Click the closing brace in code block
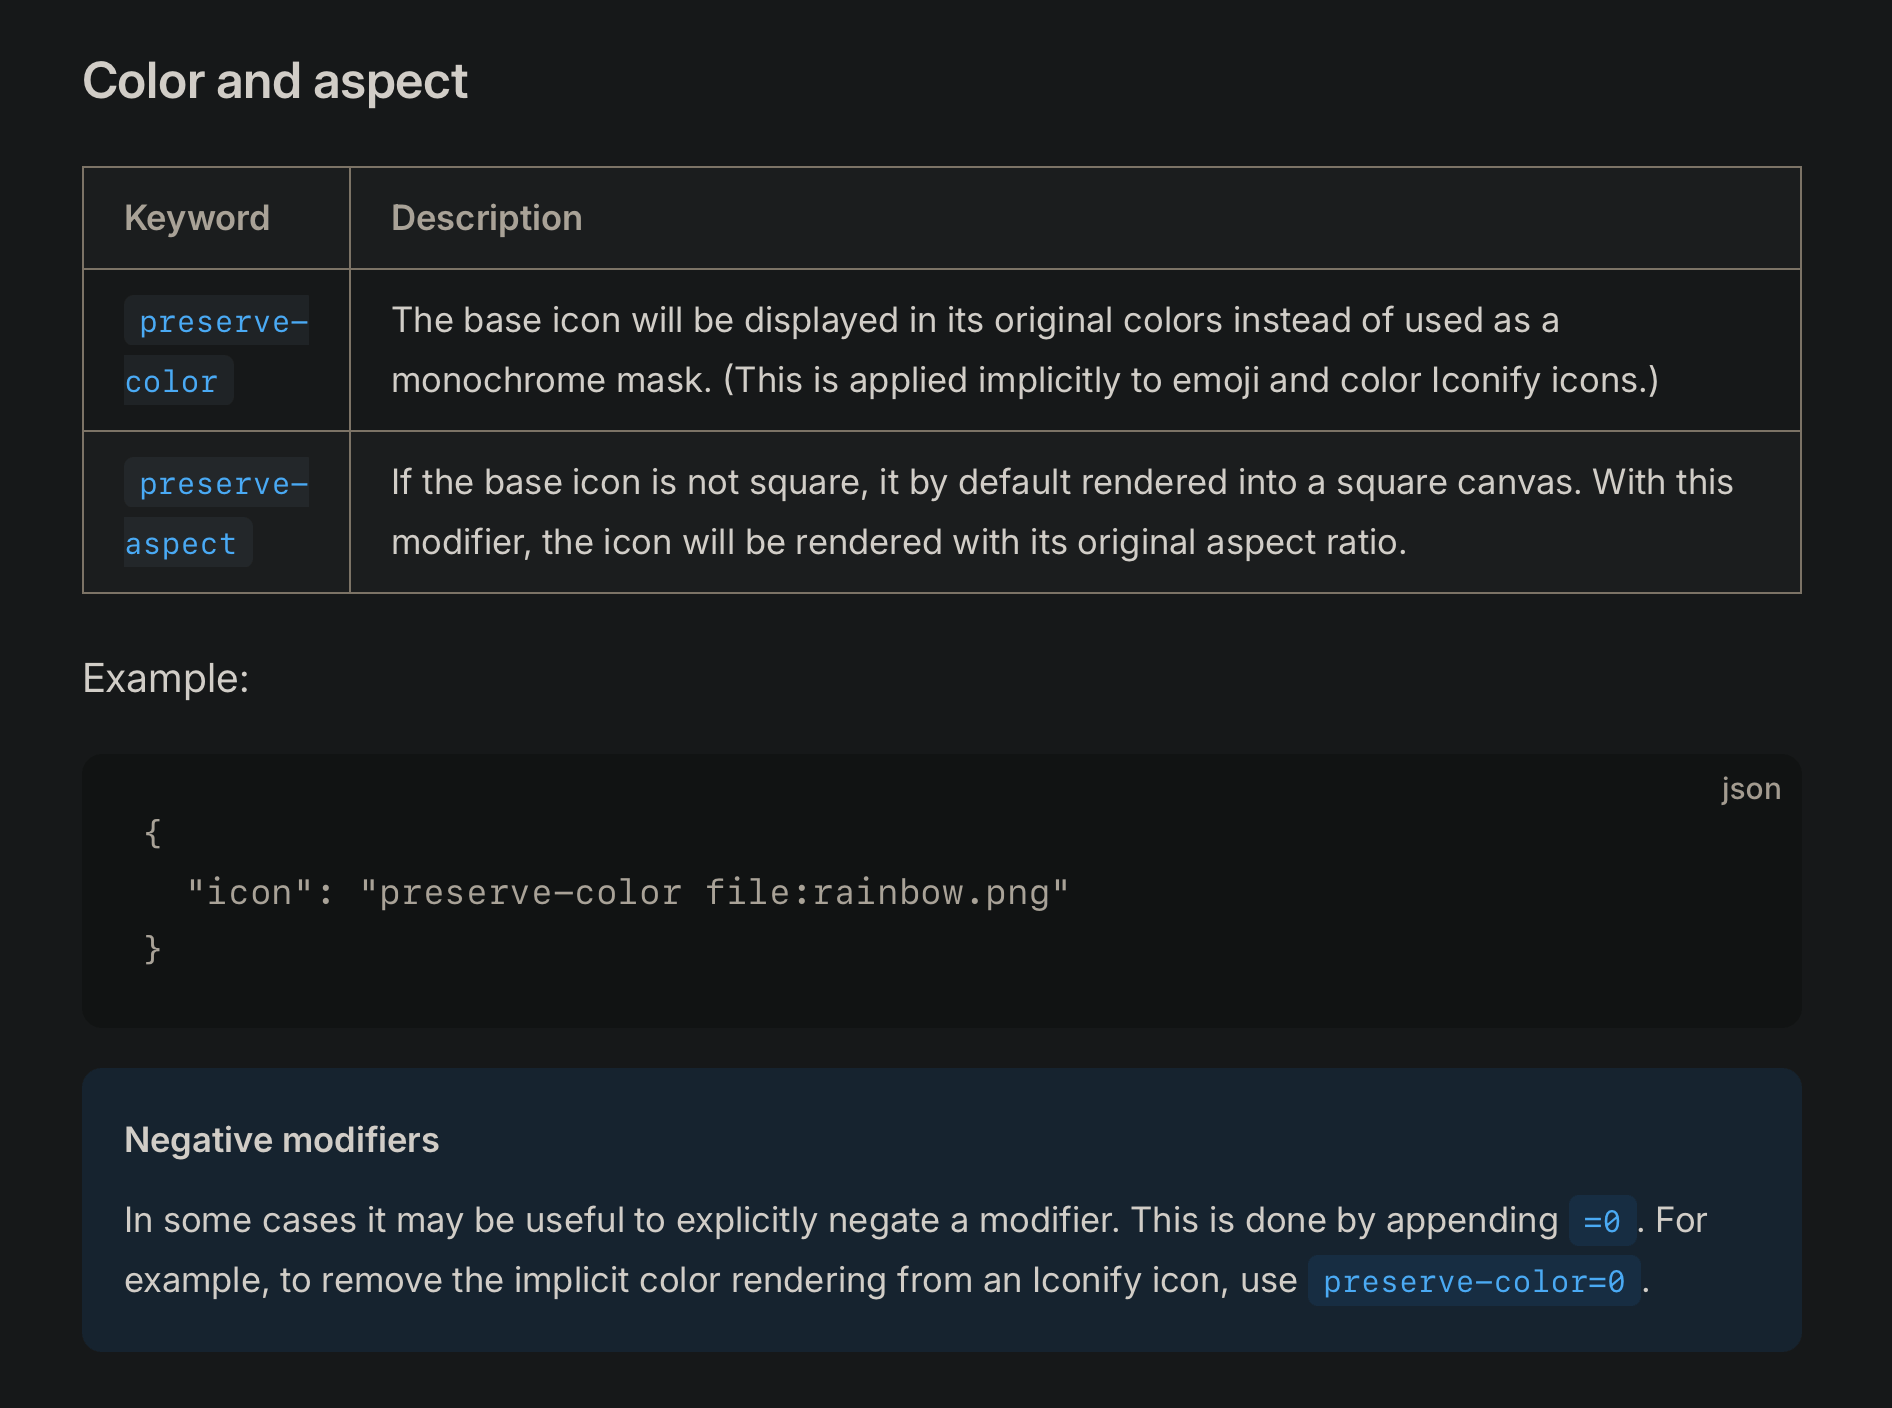Screen dimensions: 1892x1408 pos(152,949)
